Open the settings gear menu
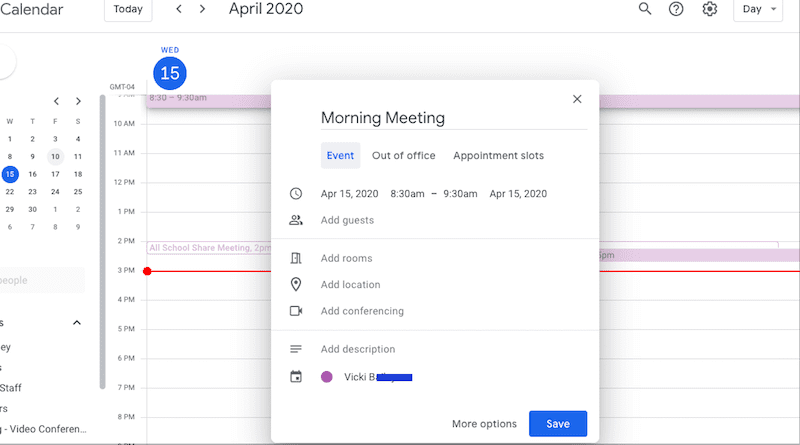This screenshot has width=800, height=445. point(709,9)
